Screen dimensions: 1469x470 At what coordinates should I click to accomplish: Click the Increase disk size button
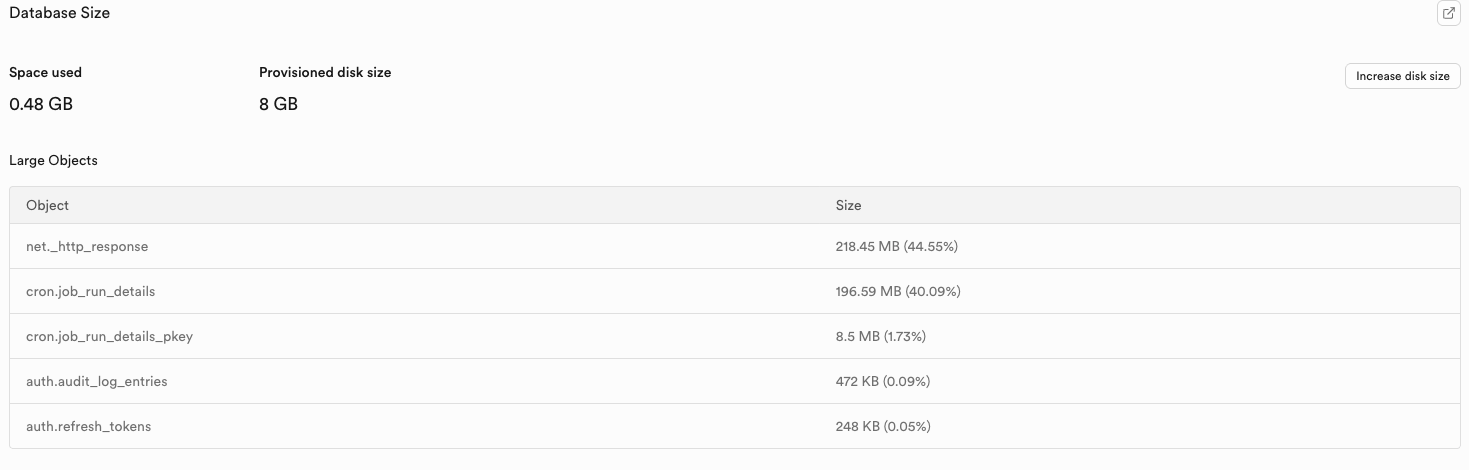[x=1402, y=76]
